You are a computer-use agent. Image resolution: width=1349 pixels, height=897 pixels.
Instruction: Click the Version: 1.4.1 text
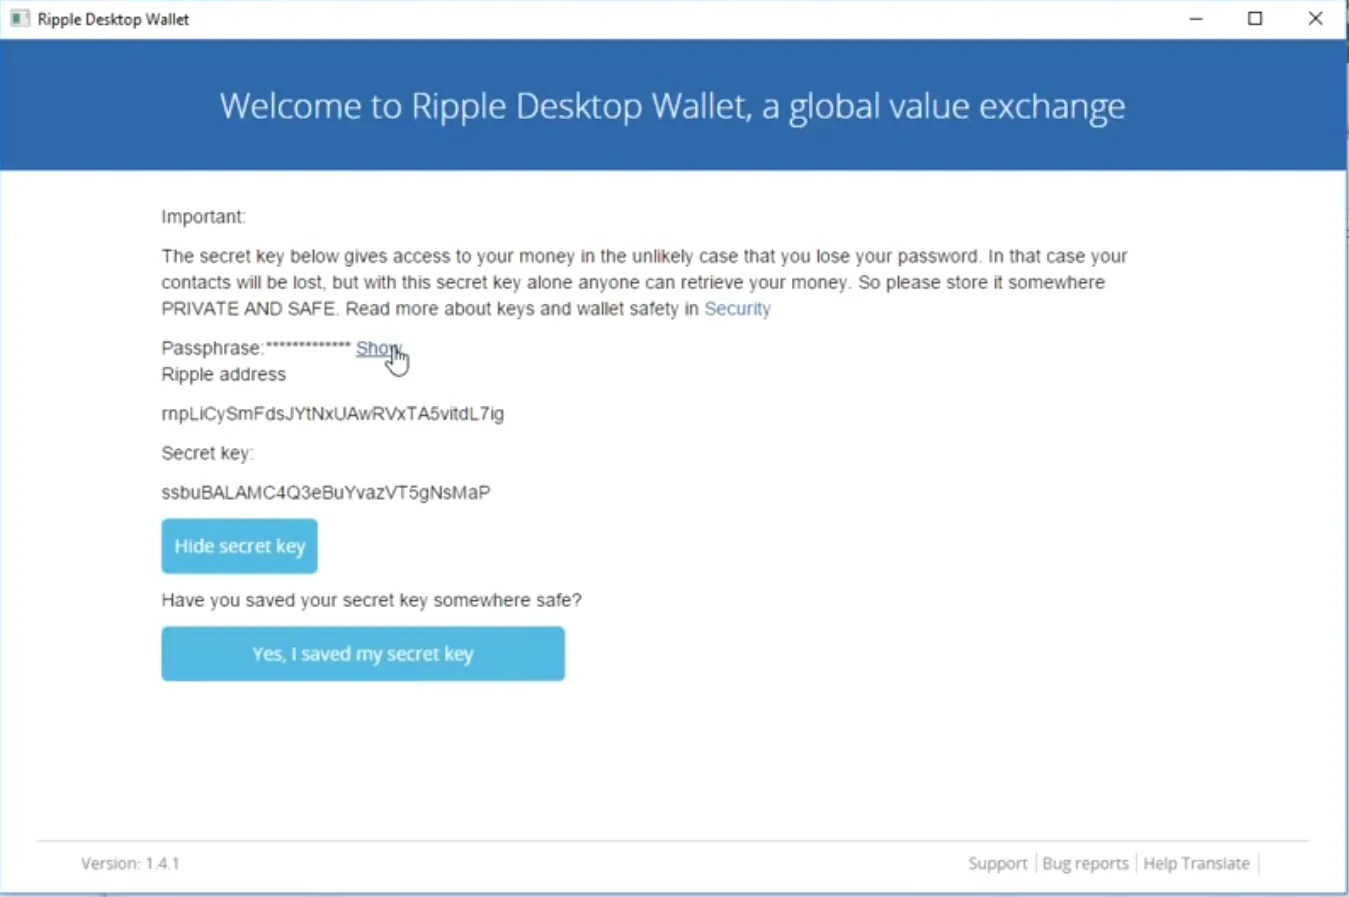pos(130,863)
